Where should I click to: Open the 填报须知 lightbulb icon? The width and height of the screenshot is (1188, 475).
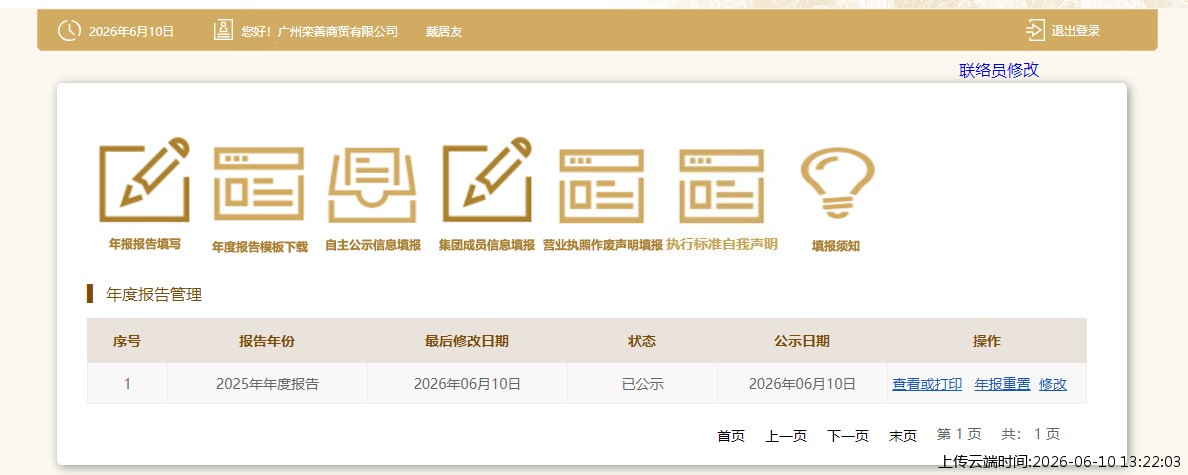pos(837,183)
